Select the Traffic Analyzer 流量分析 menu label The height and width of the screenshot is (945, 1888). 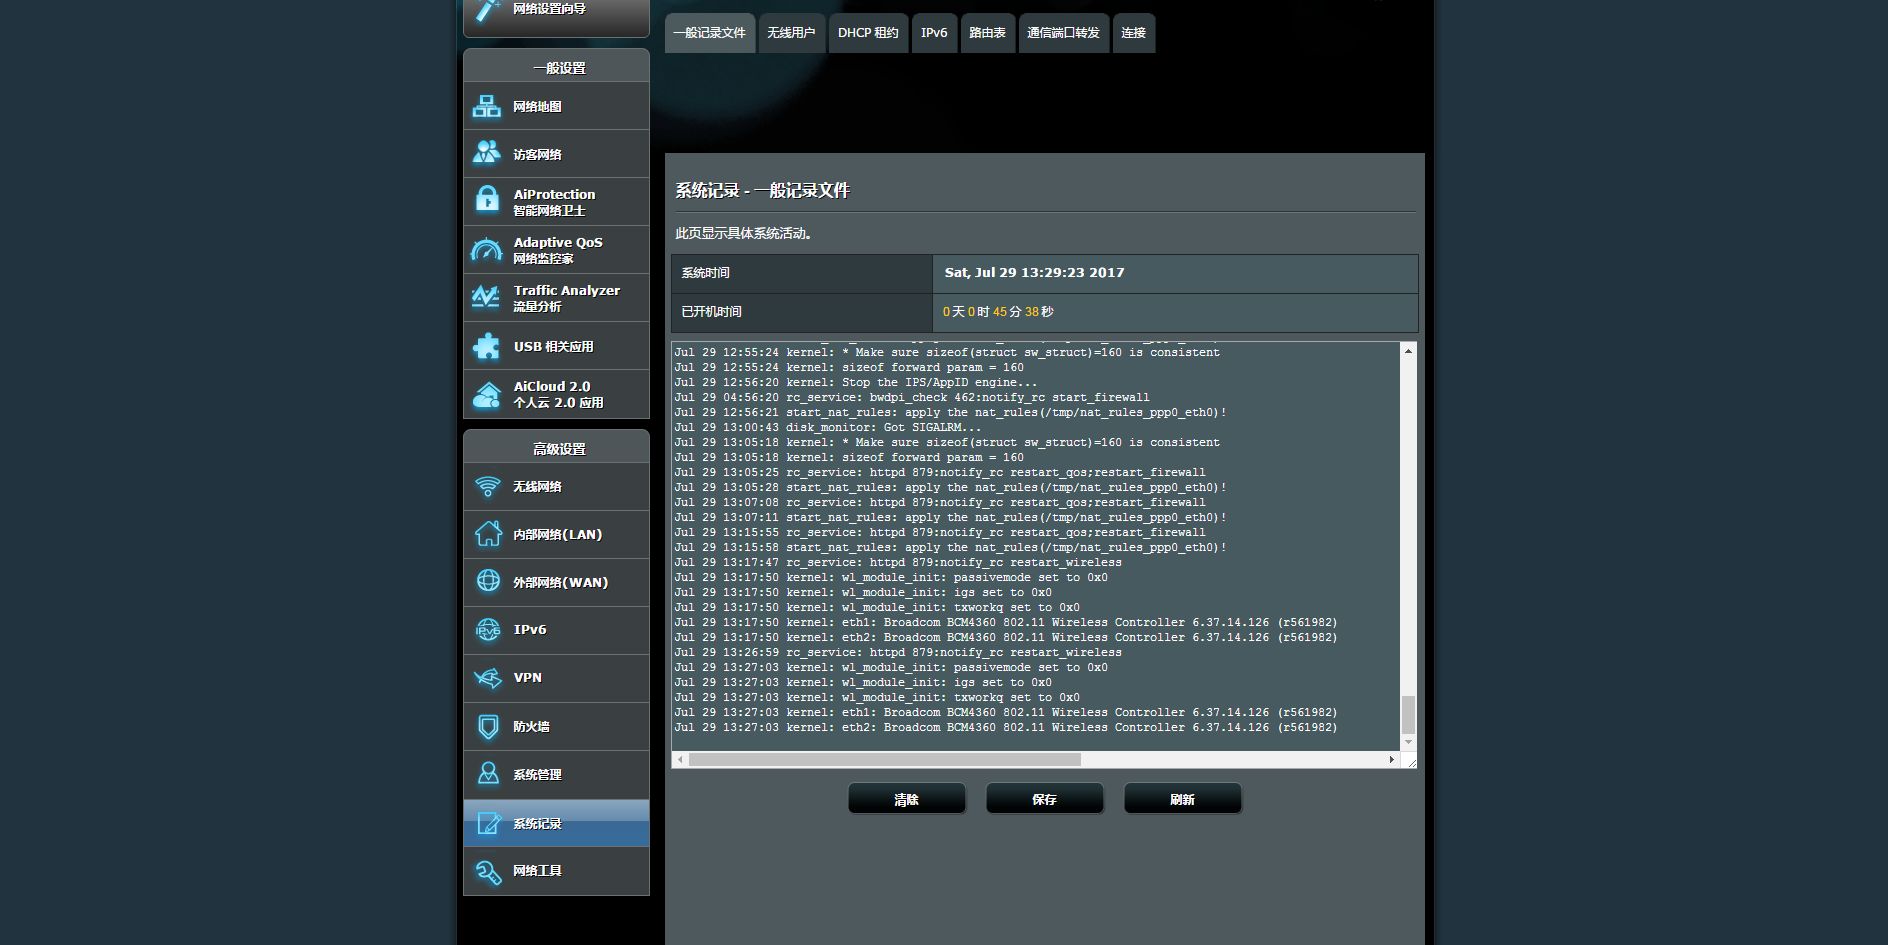click(566, 298)
